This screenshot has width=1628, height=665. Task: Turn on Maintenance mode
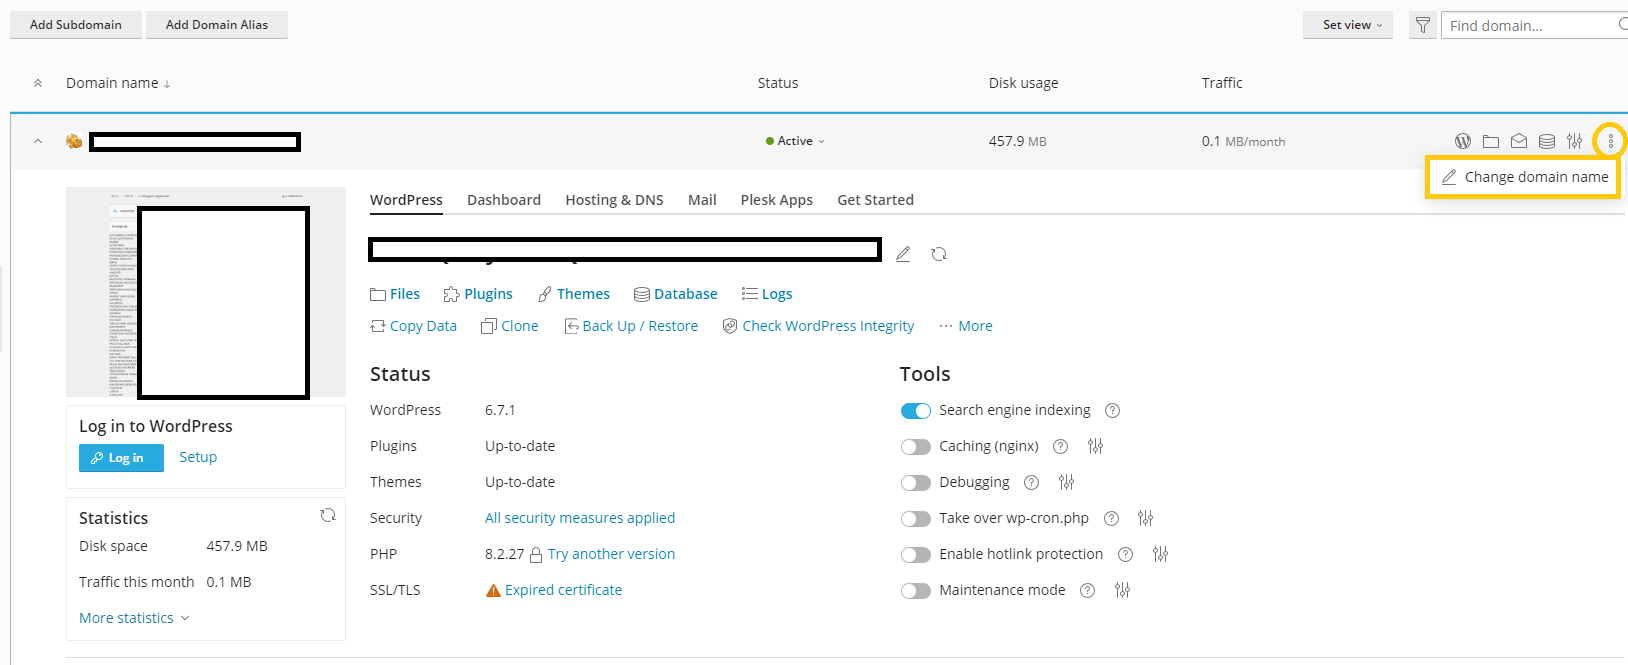[916, 591]
